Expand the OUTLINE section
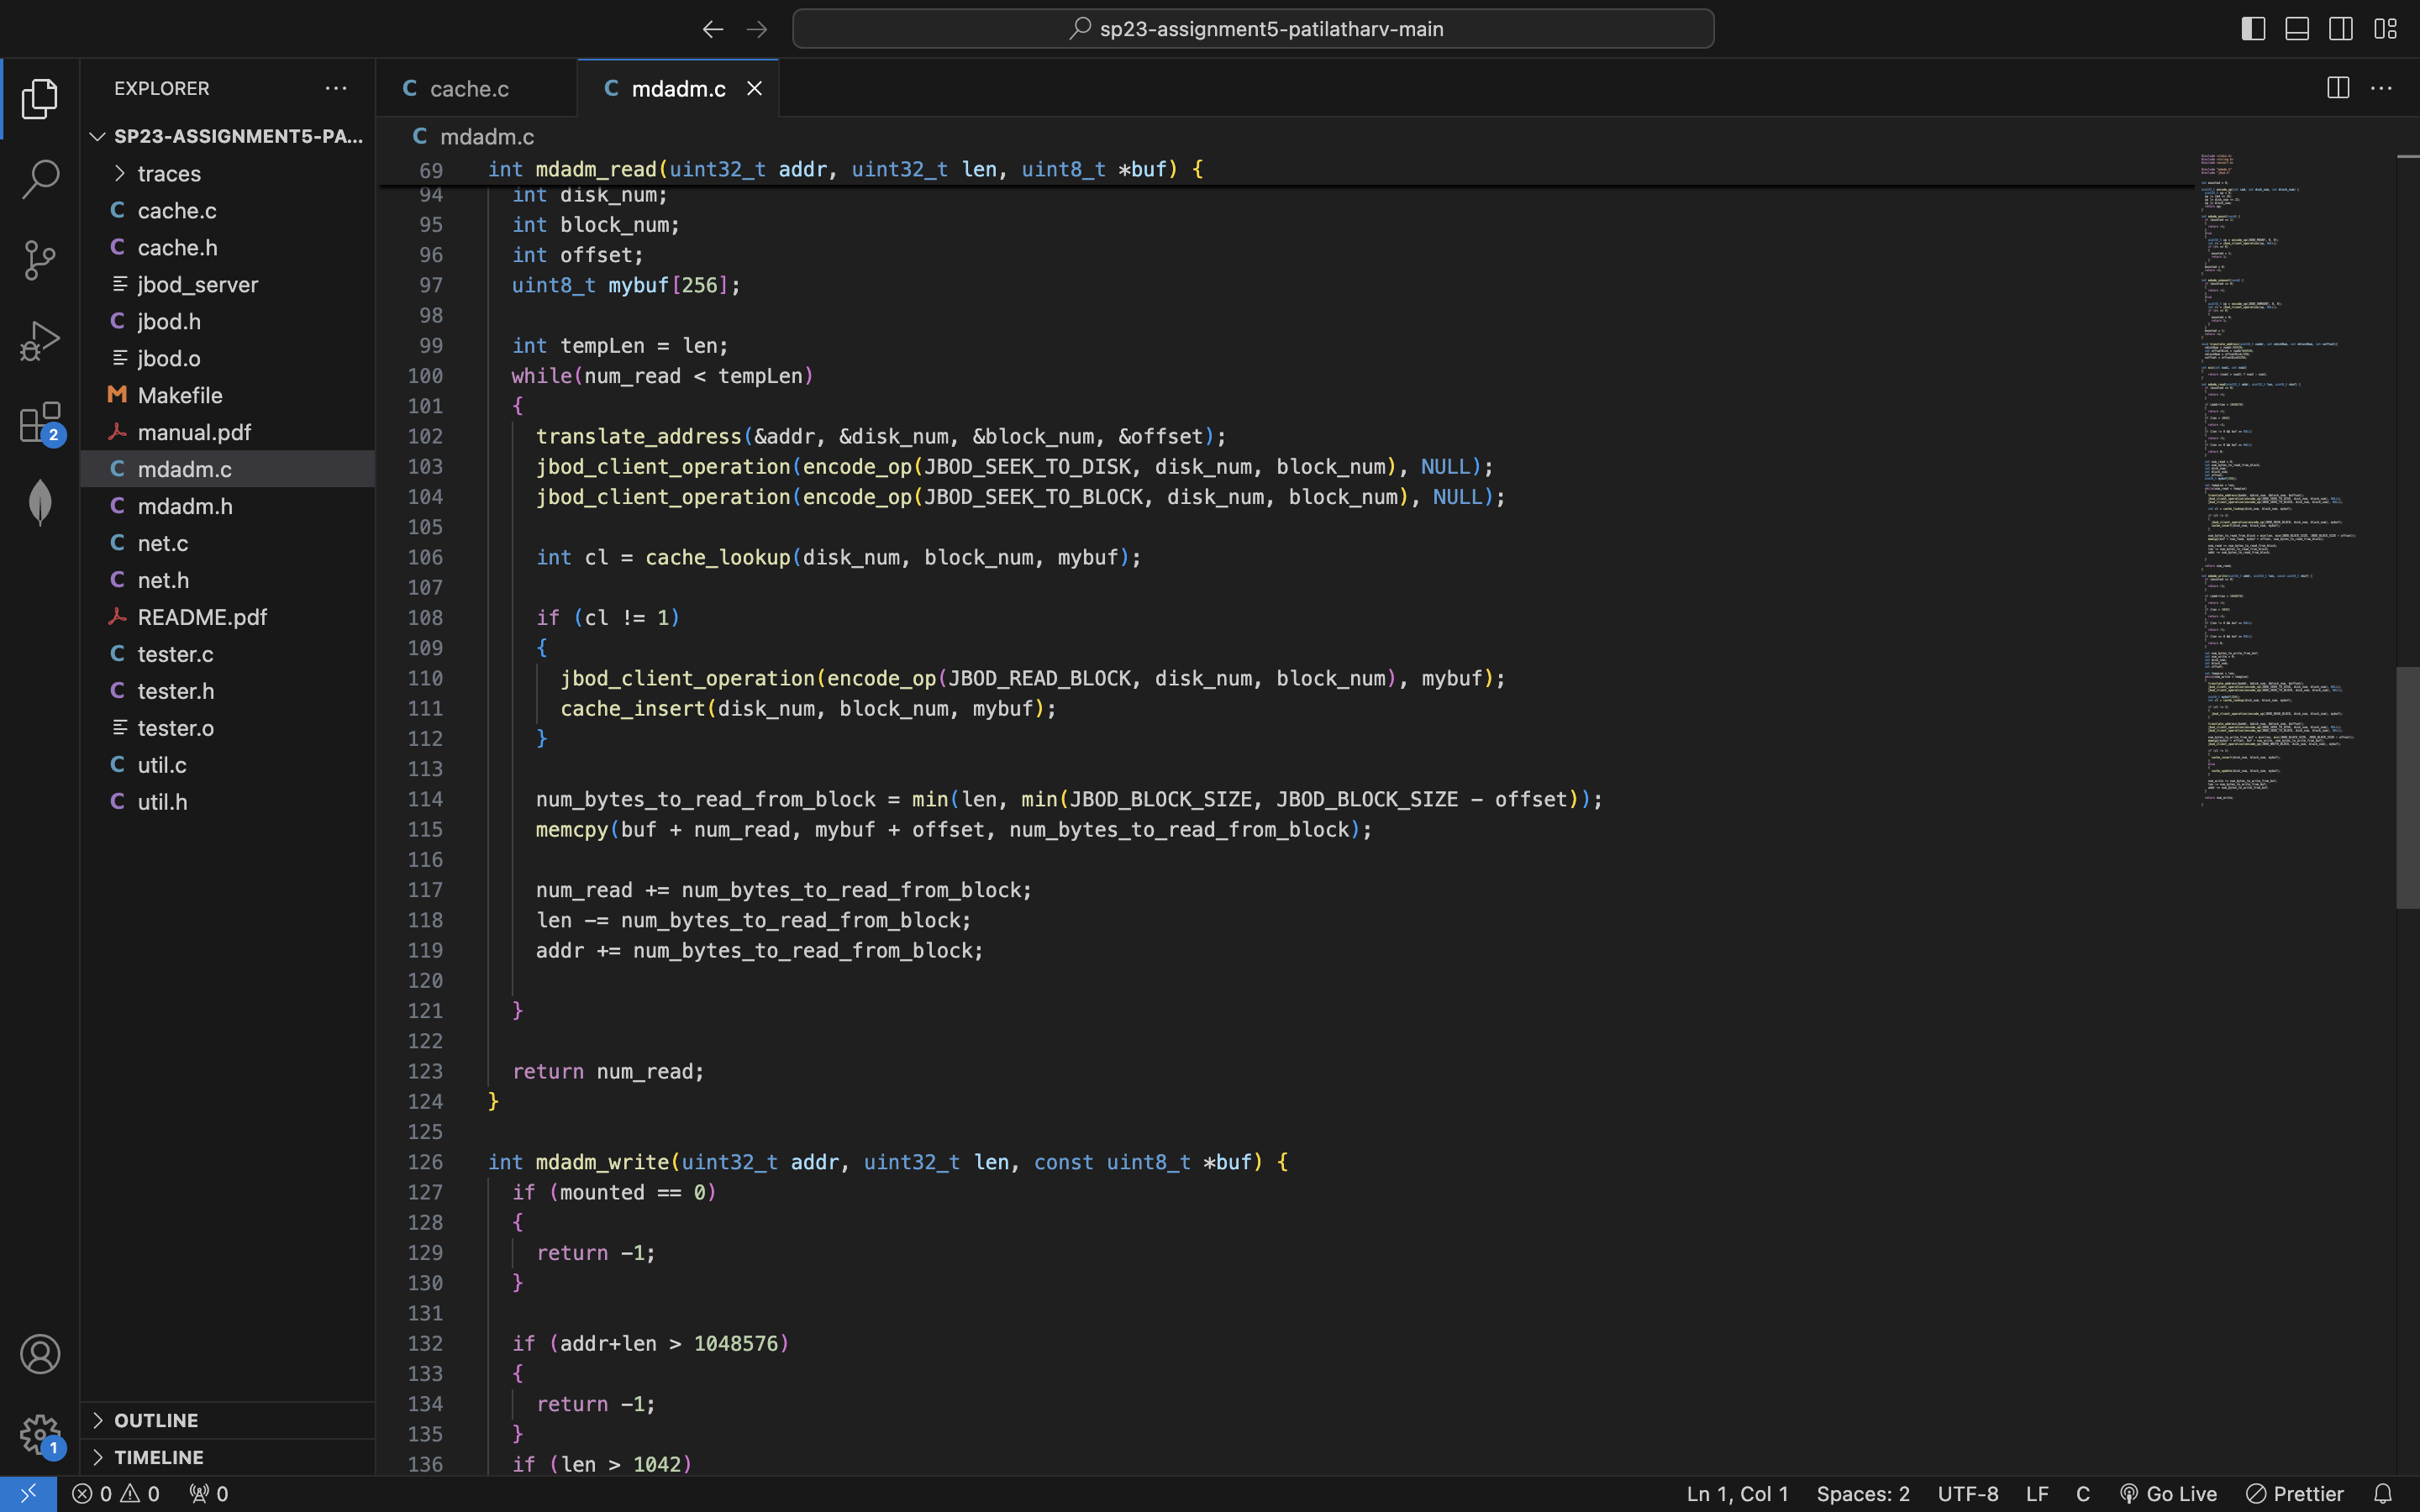The image size is (2420, 1512). coord(156,1420)
